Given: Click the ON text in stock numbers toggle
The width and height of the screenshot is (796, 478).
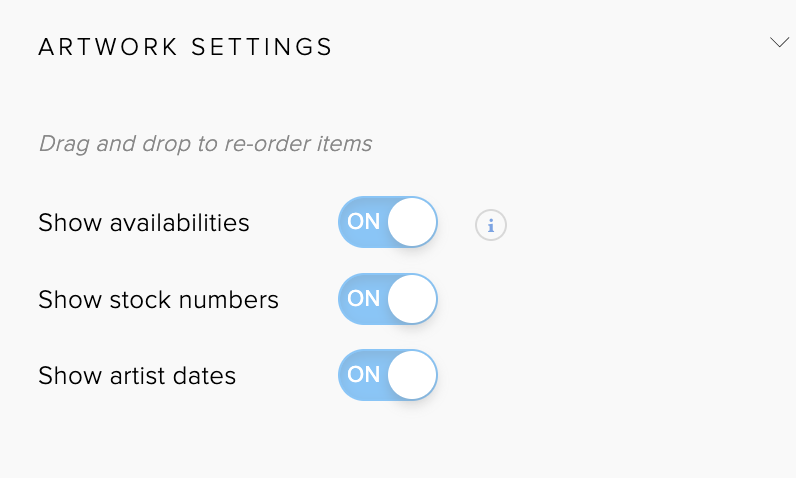Looking at the screenshot, I should pos(364,299).
